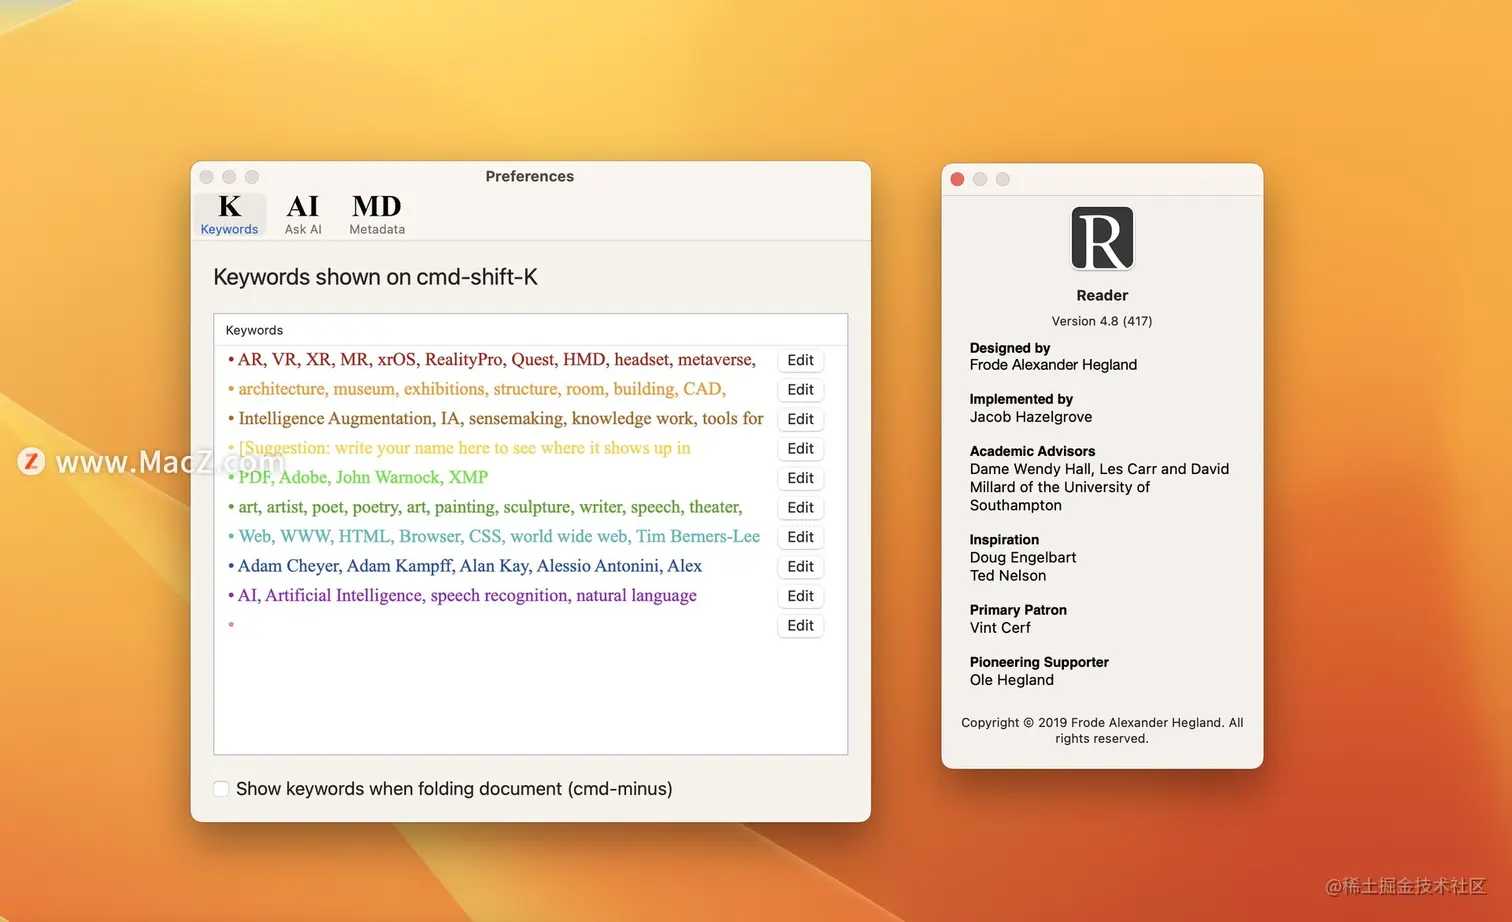Click the Jacob Hazelgrove implementer name
Viewport: 1512px width, 922px height.
click(1031, 417)
